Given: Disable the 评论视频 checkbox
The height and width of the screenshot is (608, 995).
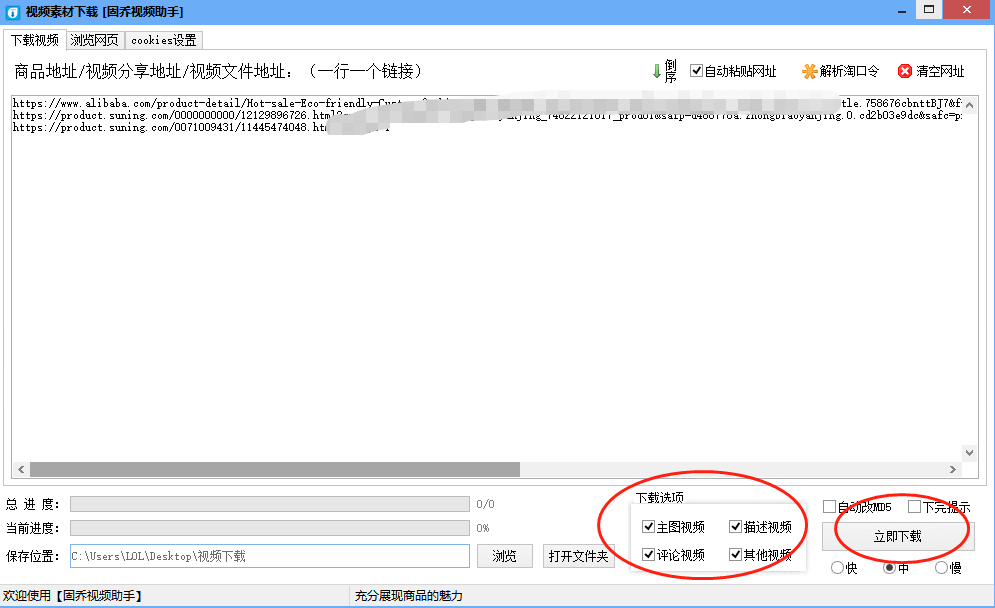Looking at the screenshot, I should (x=648, y=554).
